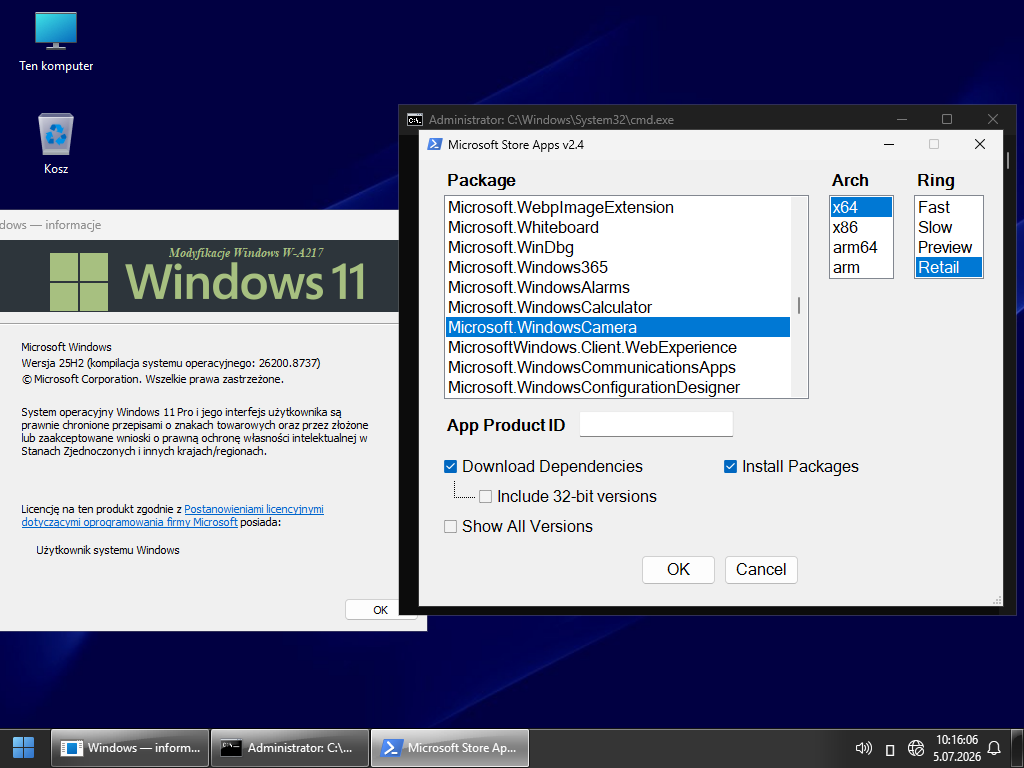Select Microsoft.WindowsCalculator package
The height and width of the screenshot is (768, 1024).
coord(618,307)
